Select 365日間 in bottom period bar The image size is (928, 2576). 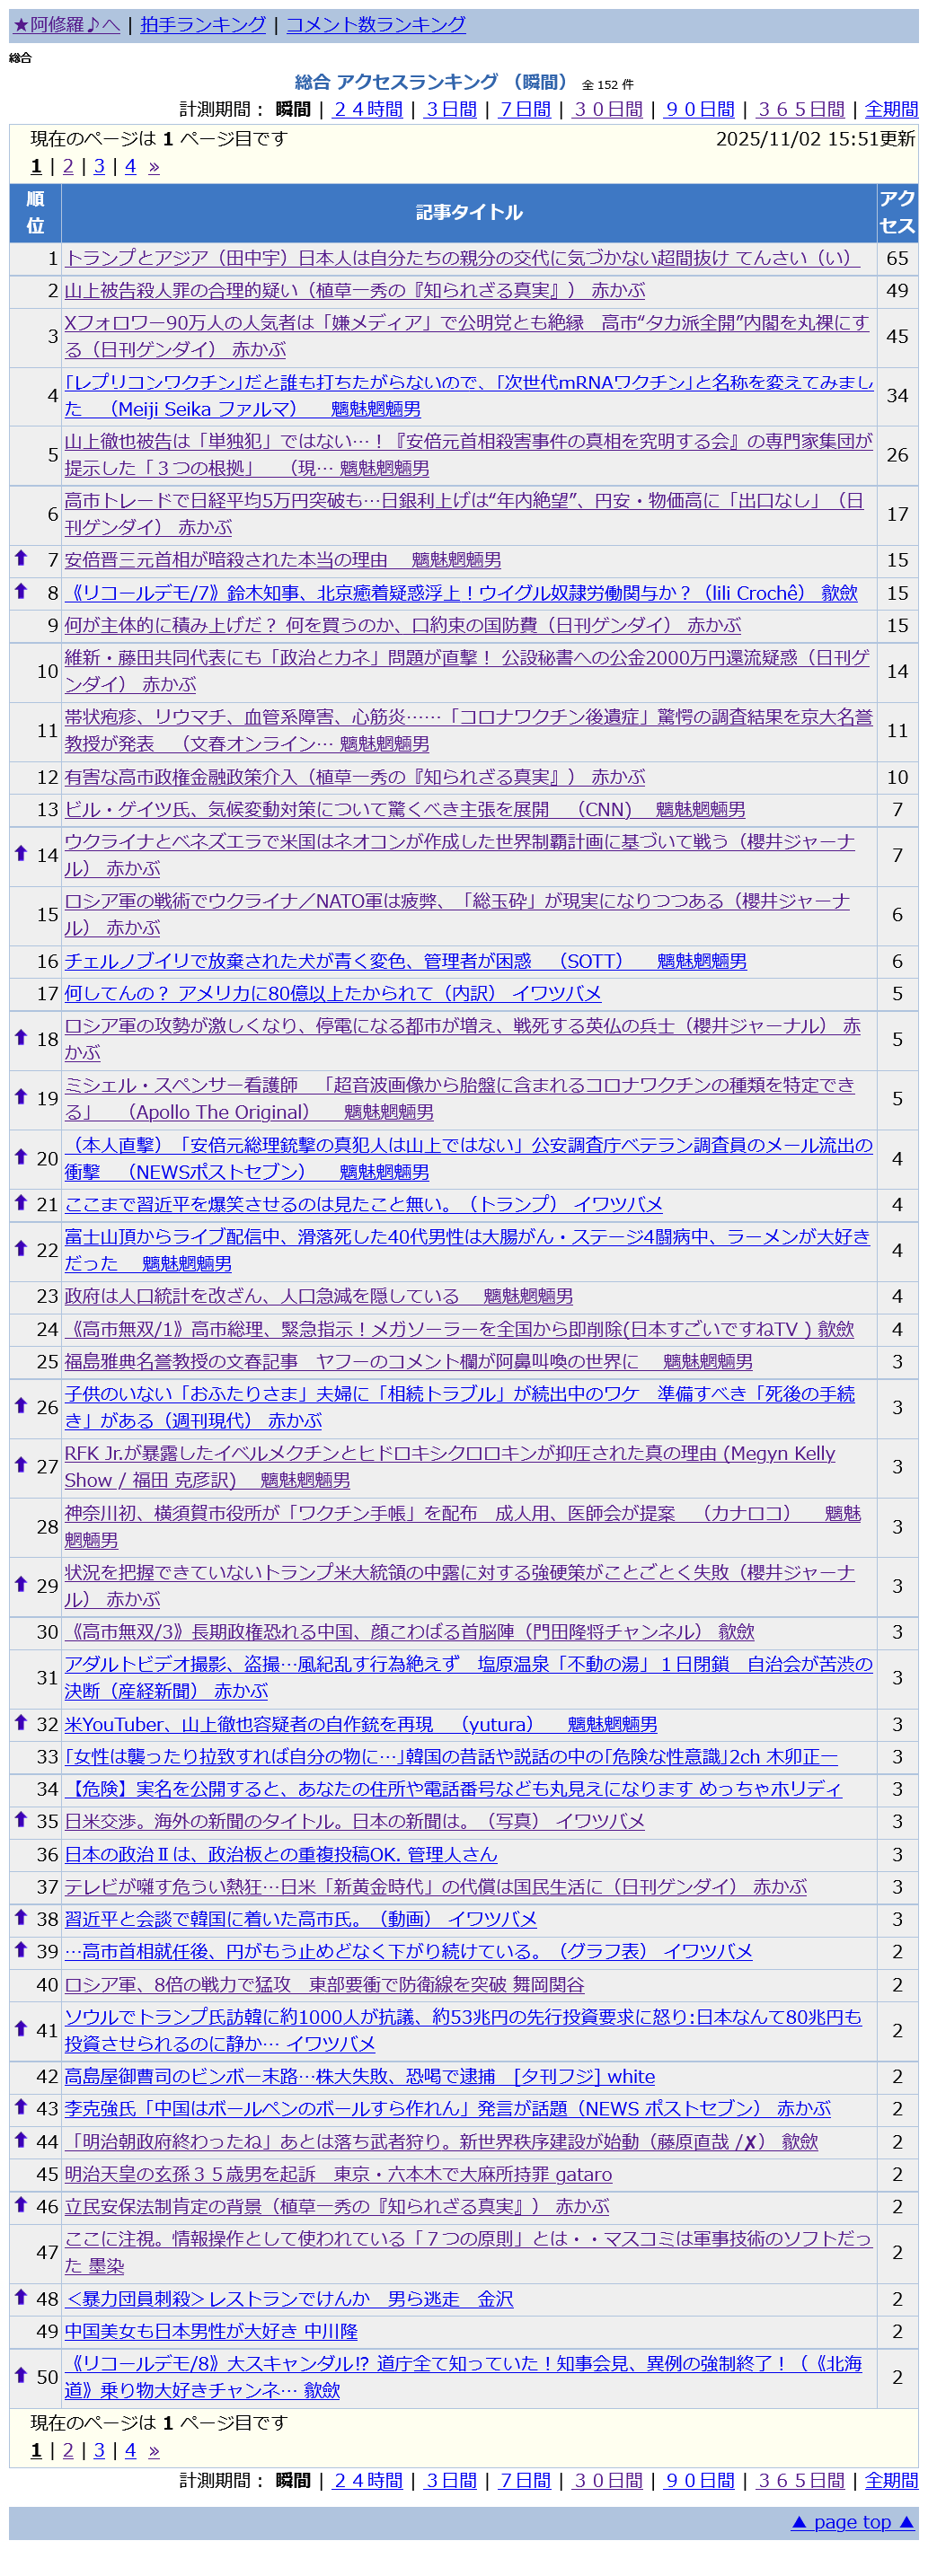click(800, 2480)
